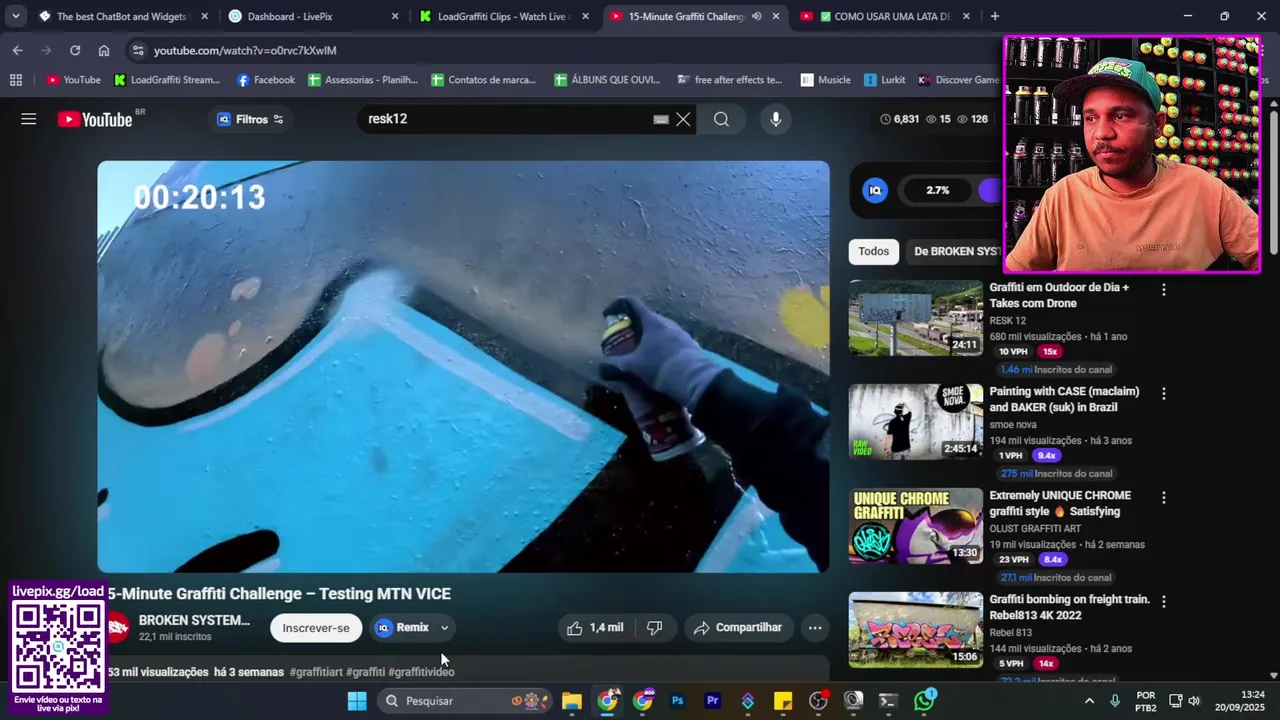Open the Lurkit bookmark

pos(885,80)
